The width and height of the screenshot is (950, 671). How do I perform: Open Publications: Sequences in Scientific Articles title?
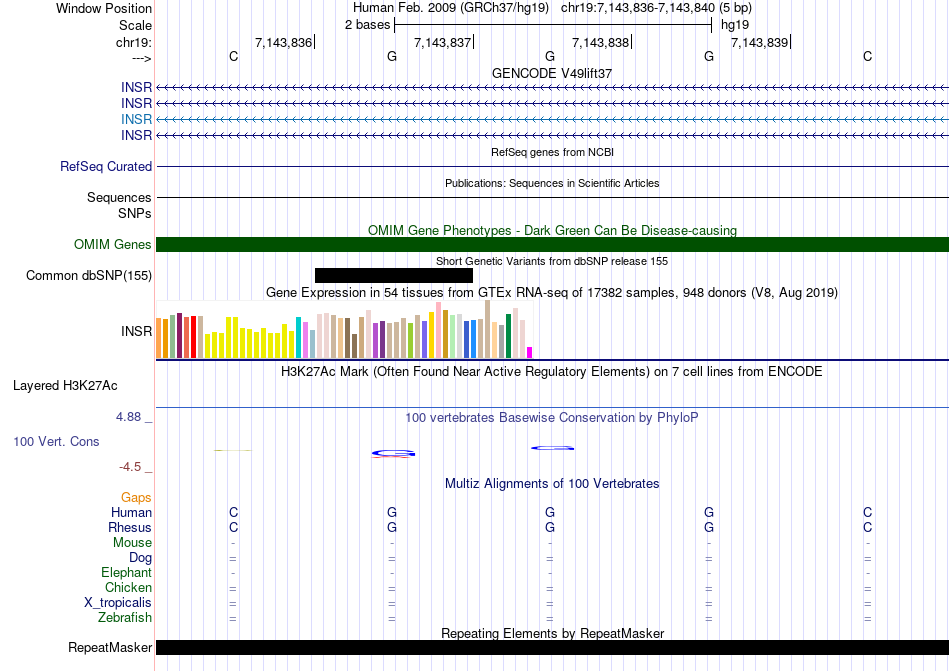[552, 183]
